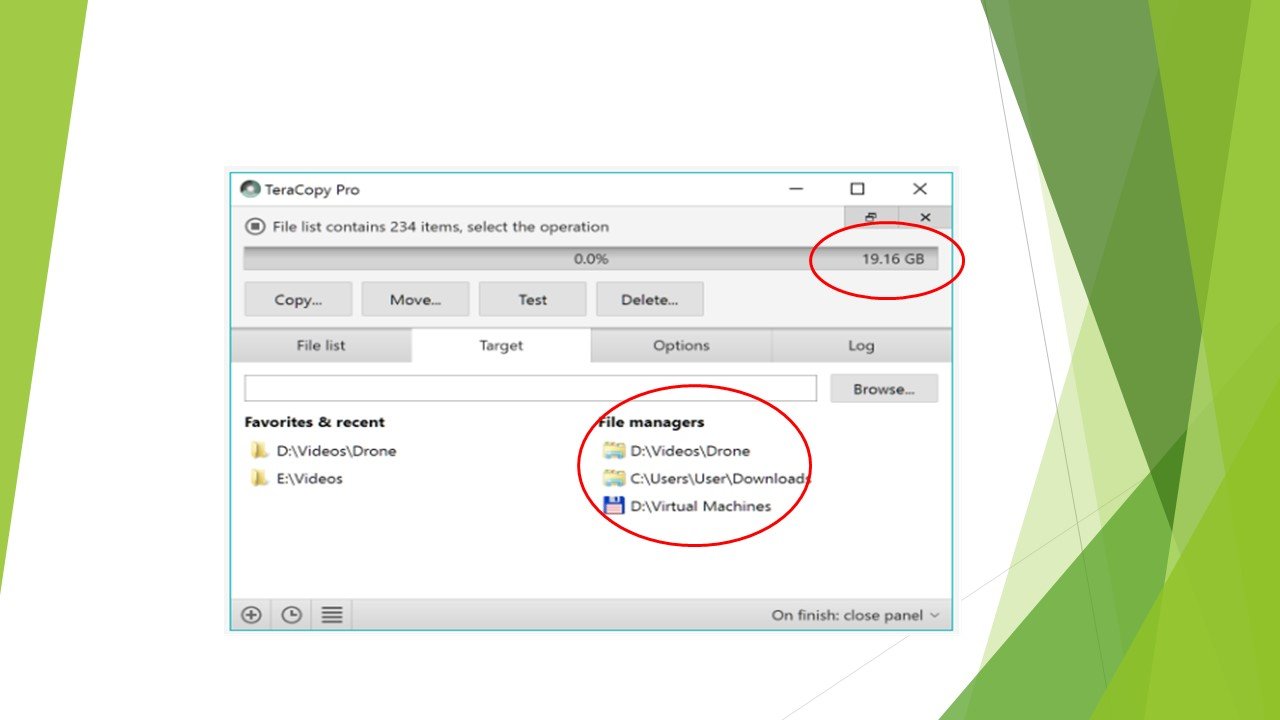Click the File list contains 234 items status text
The image size is (1280, 720).
(441, 227)
